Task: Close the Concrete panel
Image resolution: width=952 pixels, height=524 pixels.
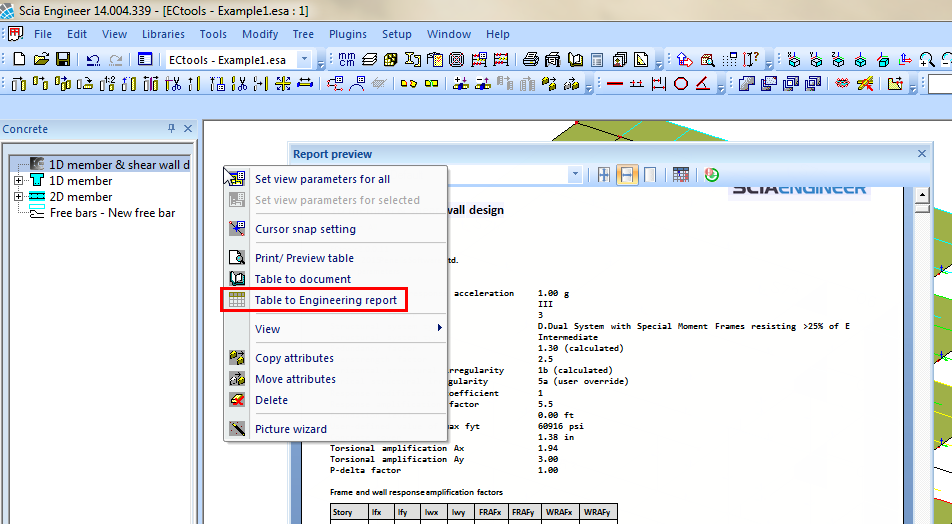Action: click(x=188, y=128)
